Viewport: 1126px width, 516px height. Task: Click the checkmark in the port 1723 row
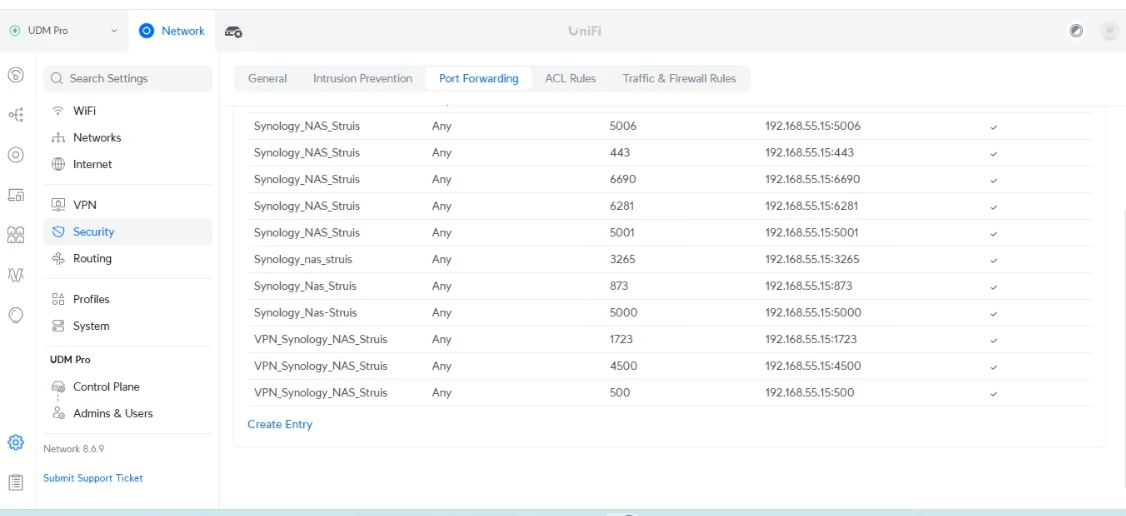coord(994,340)
